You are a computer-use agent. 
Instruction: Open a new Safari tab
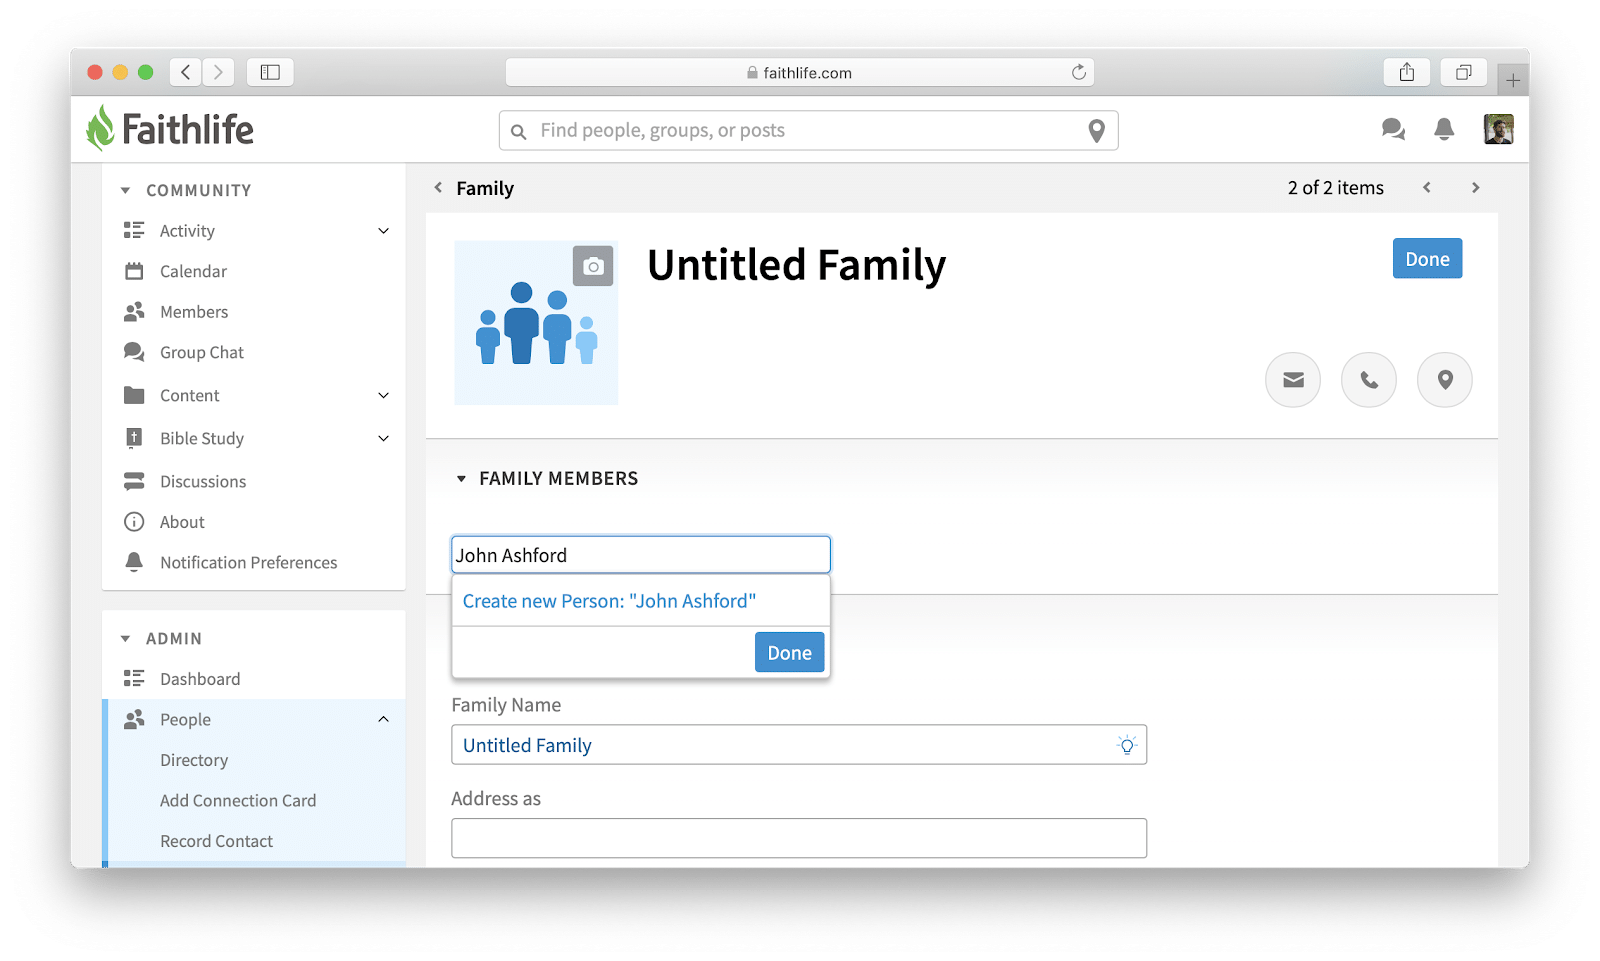[1513, 80]
